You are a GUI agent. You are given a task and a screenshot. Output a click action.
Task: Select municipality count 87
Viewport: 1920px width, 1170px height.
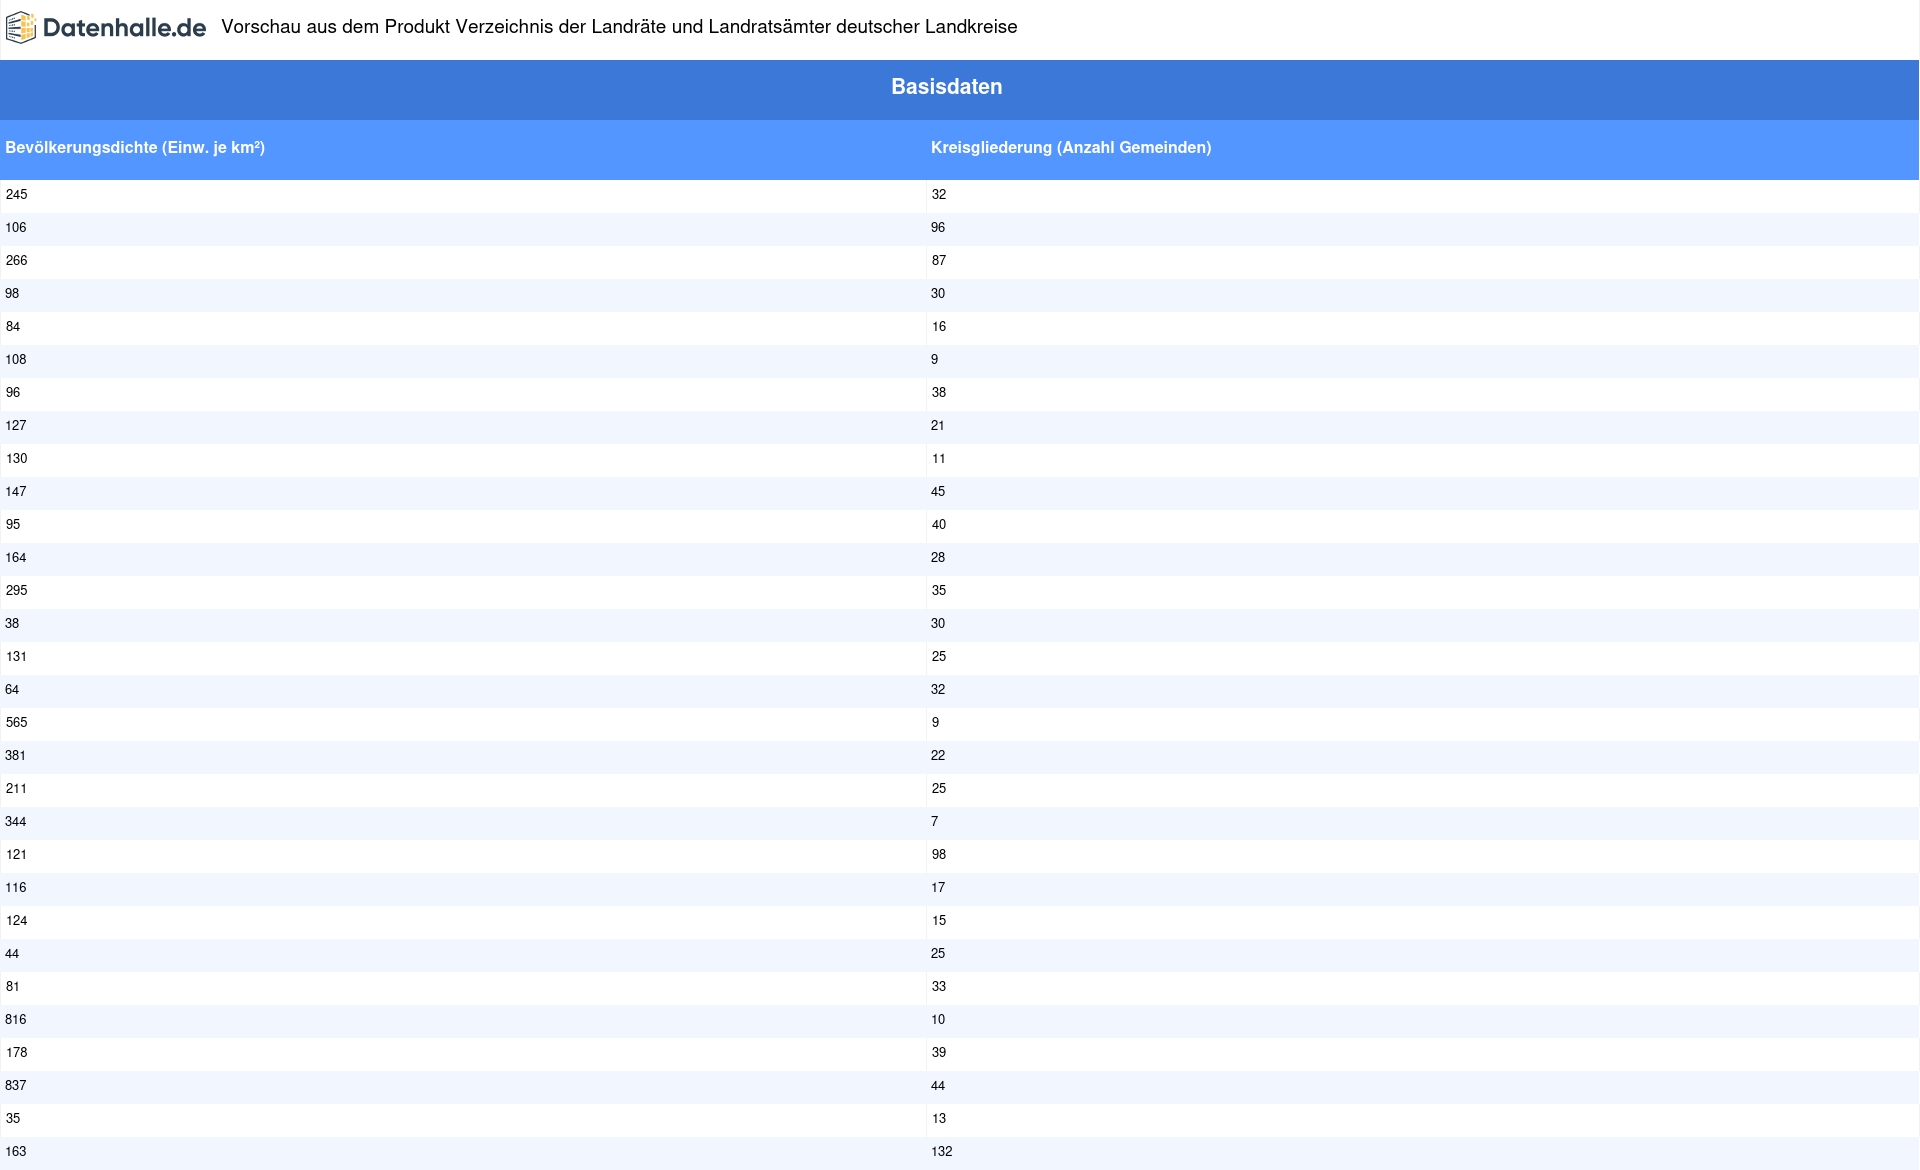click(x=938, y=261)
